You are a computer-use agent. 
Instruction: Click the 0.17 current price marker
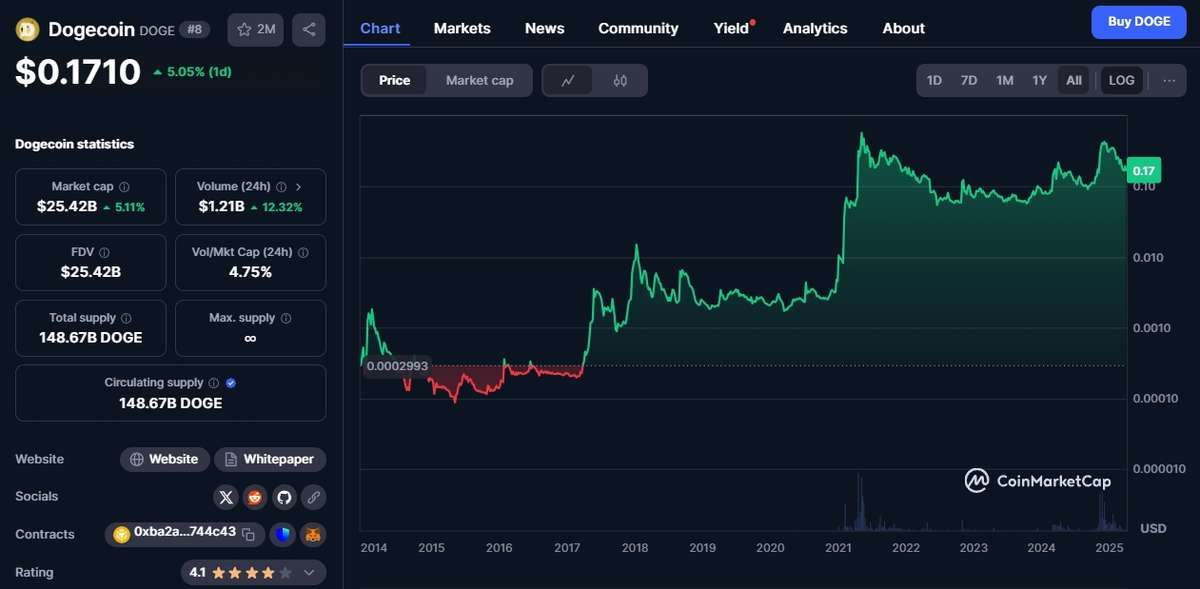(x=1142, y=171)
